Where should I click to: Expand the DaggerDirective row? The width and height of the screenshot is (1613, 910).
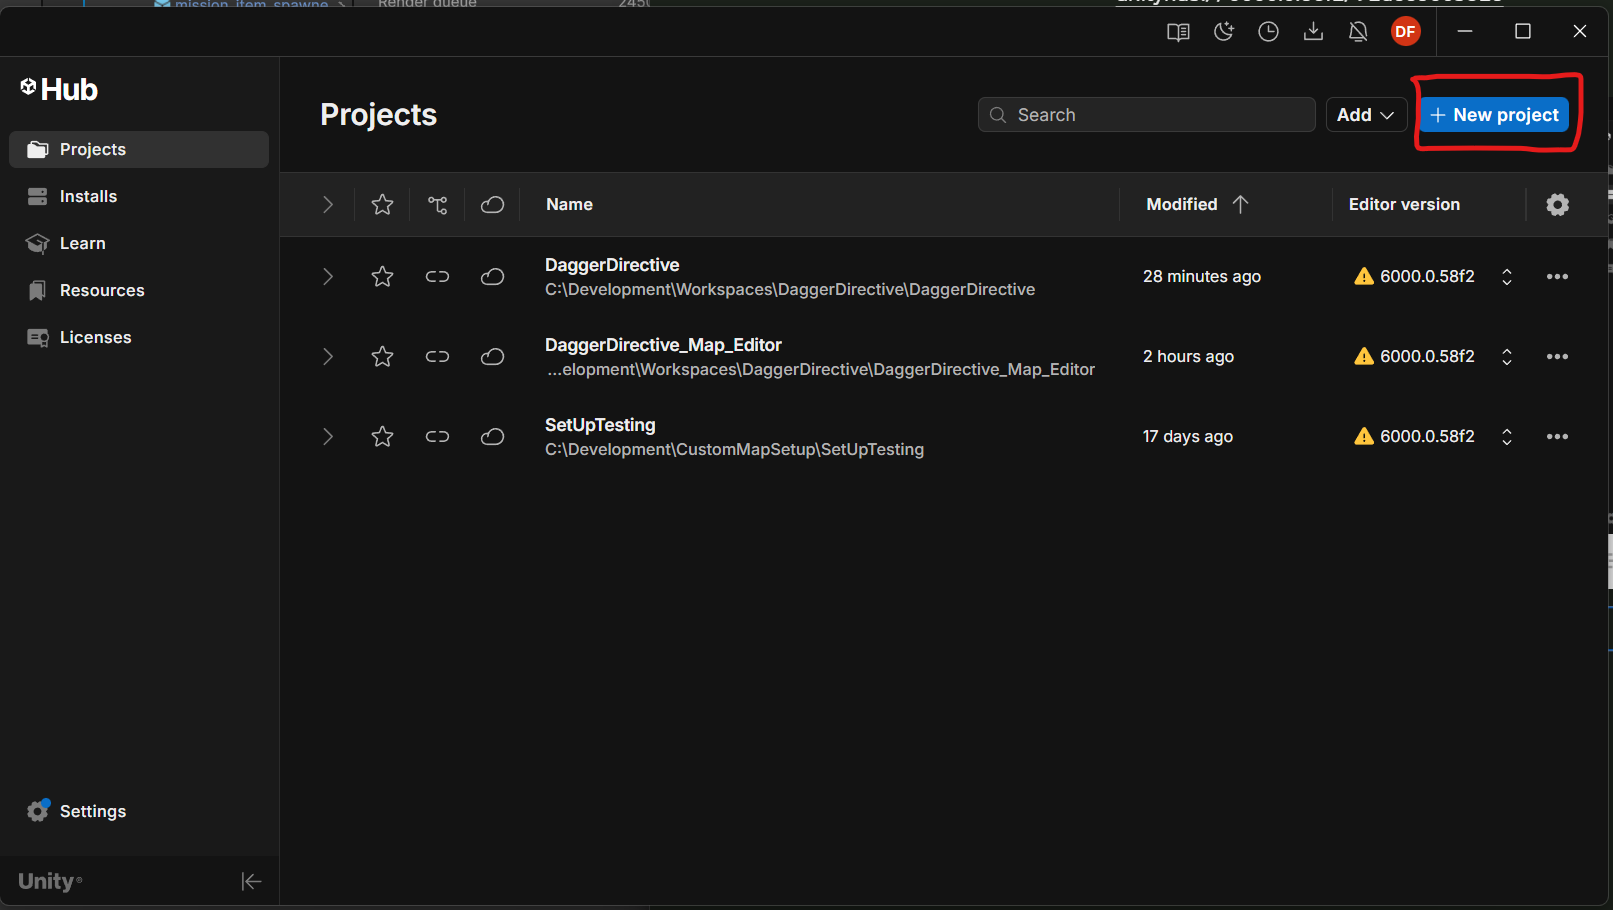point(327,276)
